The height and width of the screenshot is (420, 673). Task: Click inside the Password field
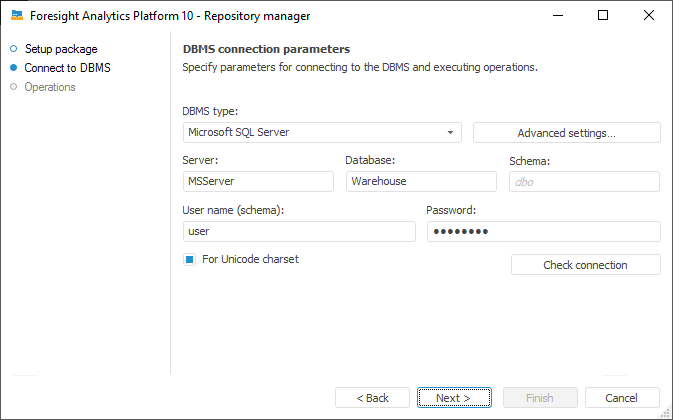click(543, 231)
